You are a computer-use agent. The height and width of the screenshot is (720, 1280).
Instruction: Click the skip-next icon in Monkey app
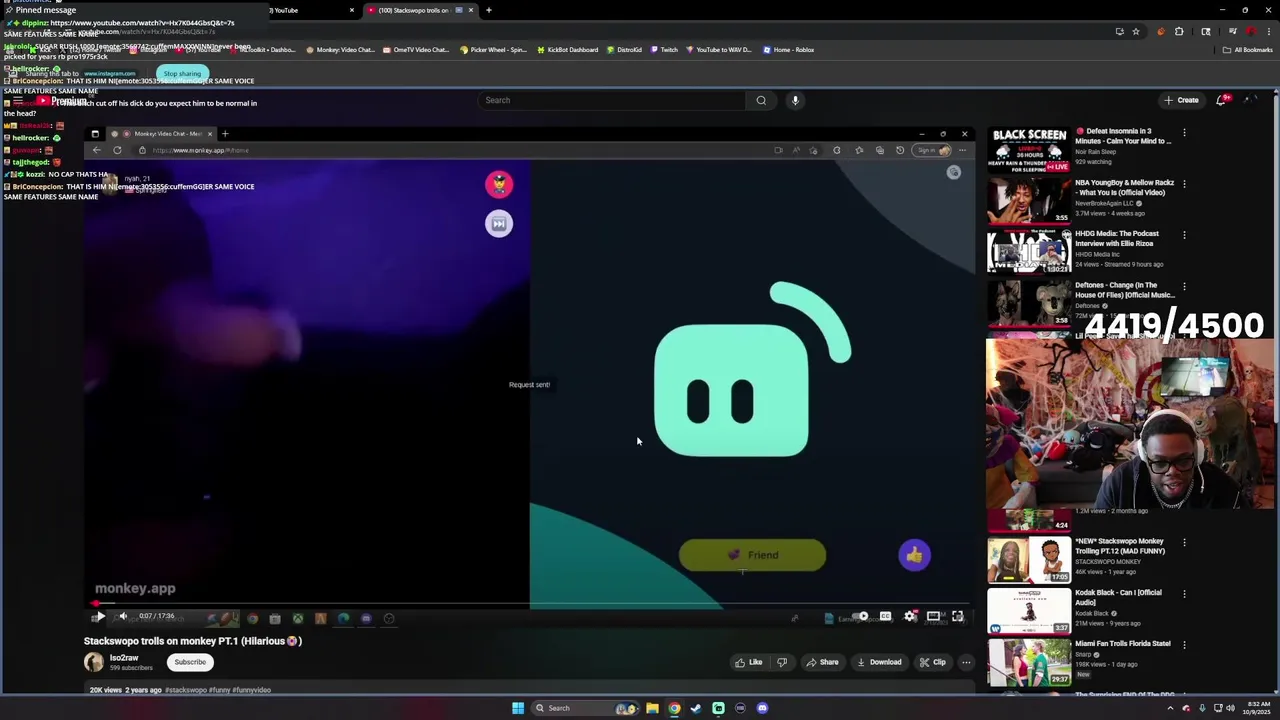(x=499, y=223)
